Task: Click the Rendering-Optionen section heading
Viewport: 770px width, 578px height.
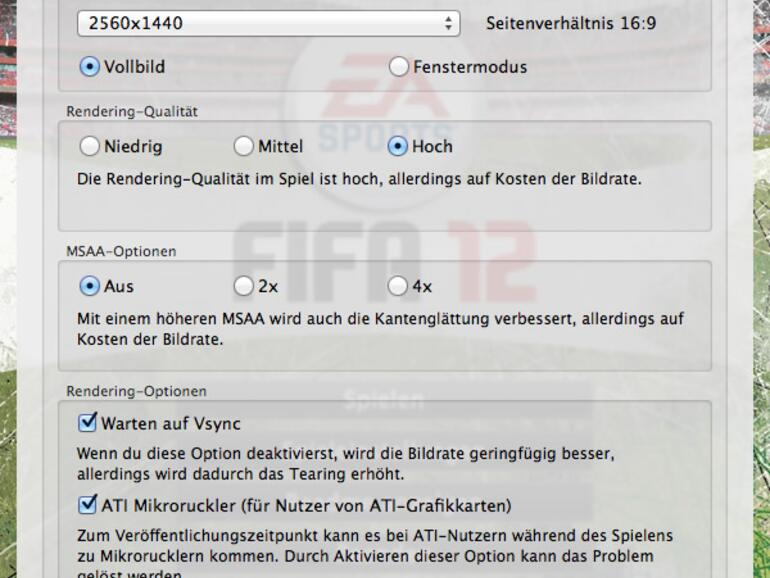Action: click(137, 391)
